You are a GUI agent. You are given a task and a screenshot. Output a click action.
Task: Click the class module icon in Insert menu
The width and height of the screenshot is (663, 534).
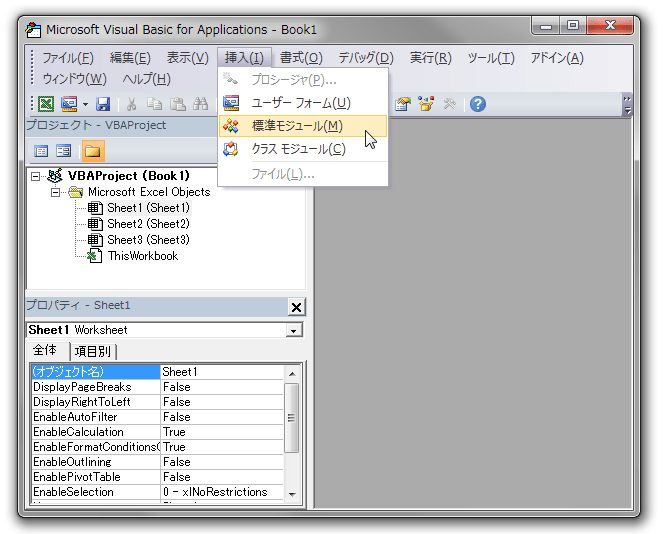231,149
